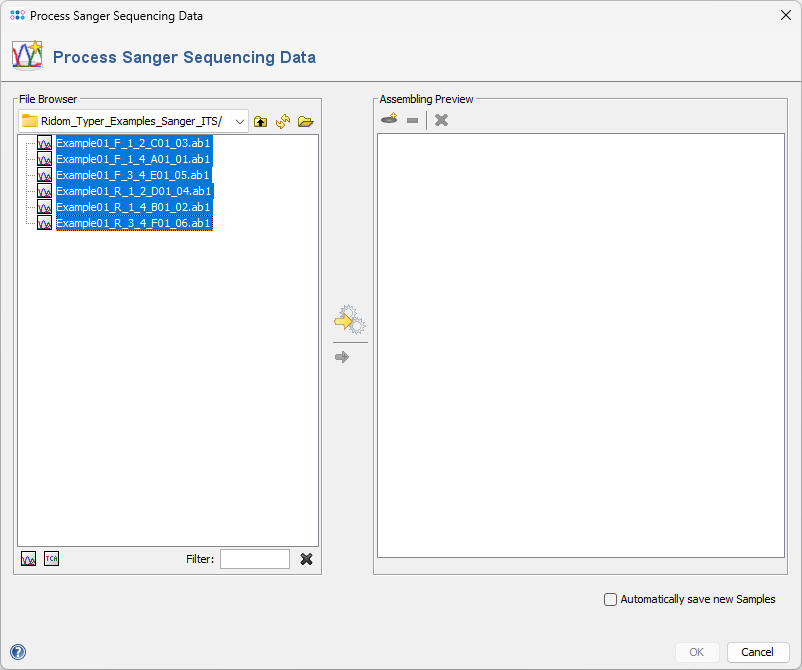Clear the filter using the black X icon
This screenshot has width=802, height=670.
point(306,559)
